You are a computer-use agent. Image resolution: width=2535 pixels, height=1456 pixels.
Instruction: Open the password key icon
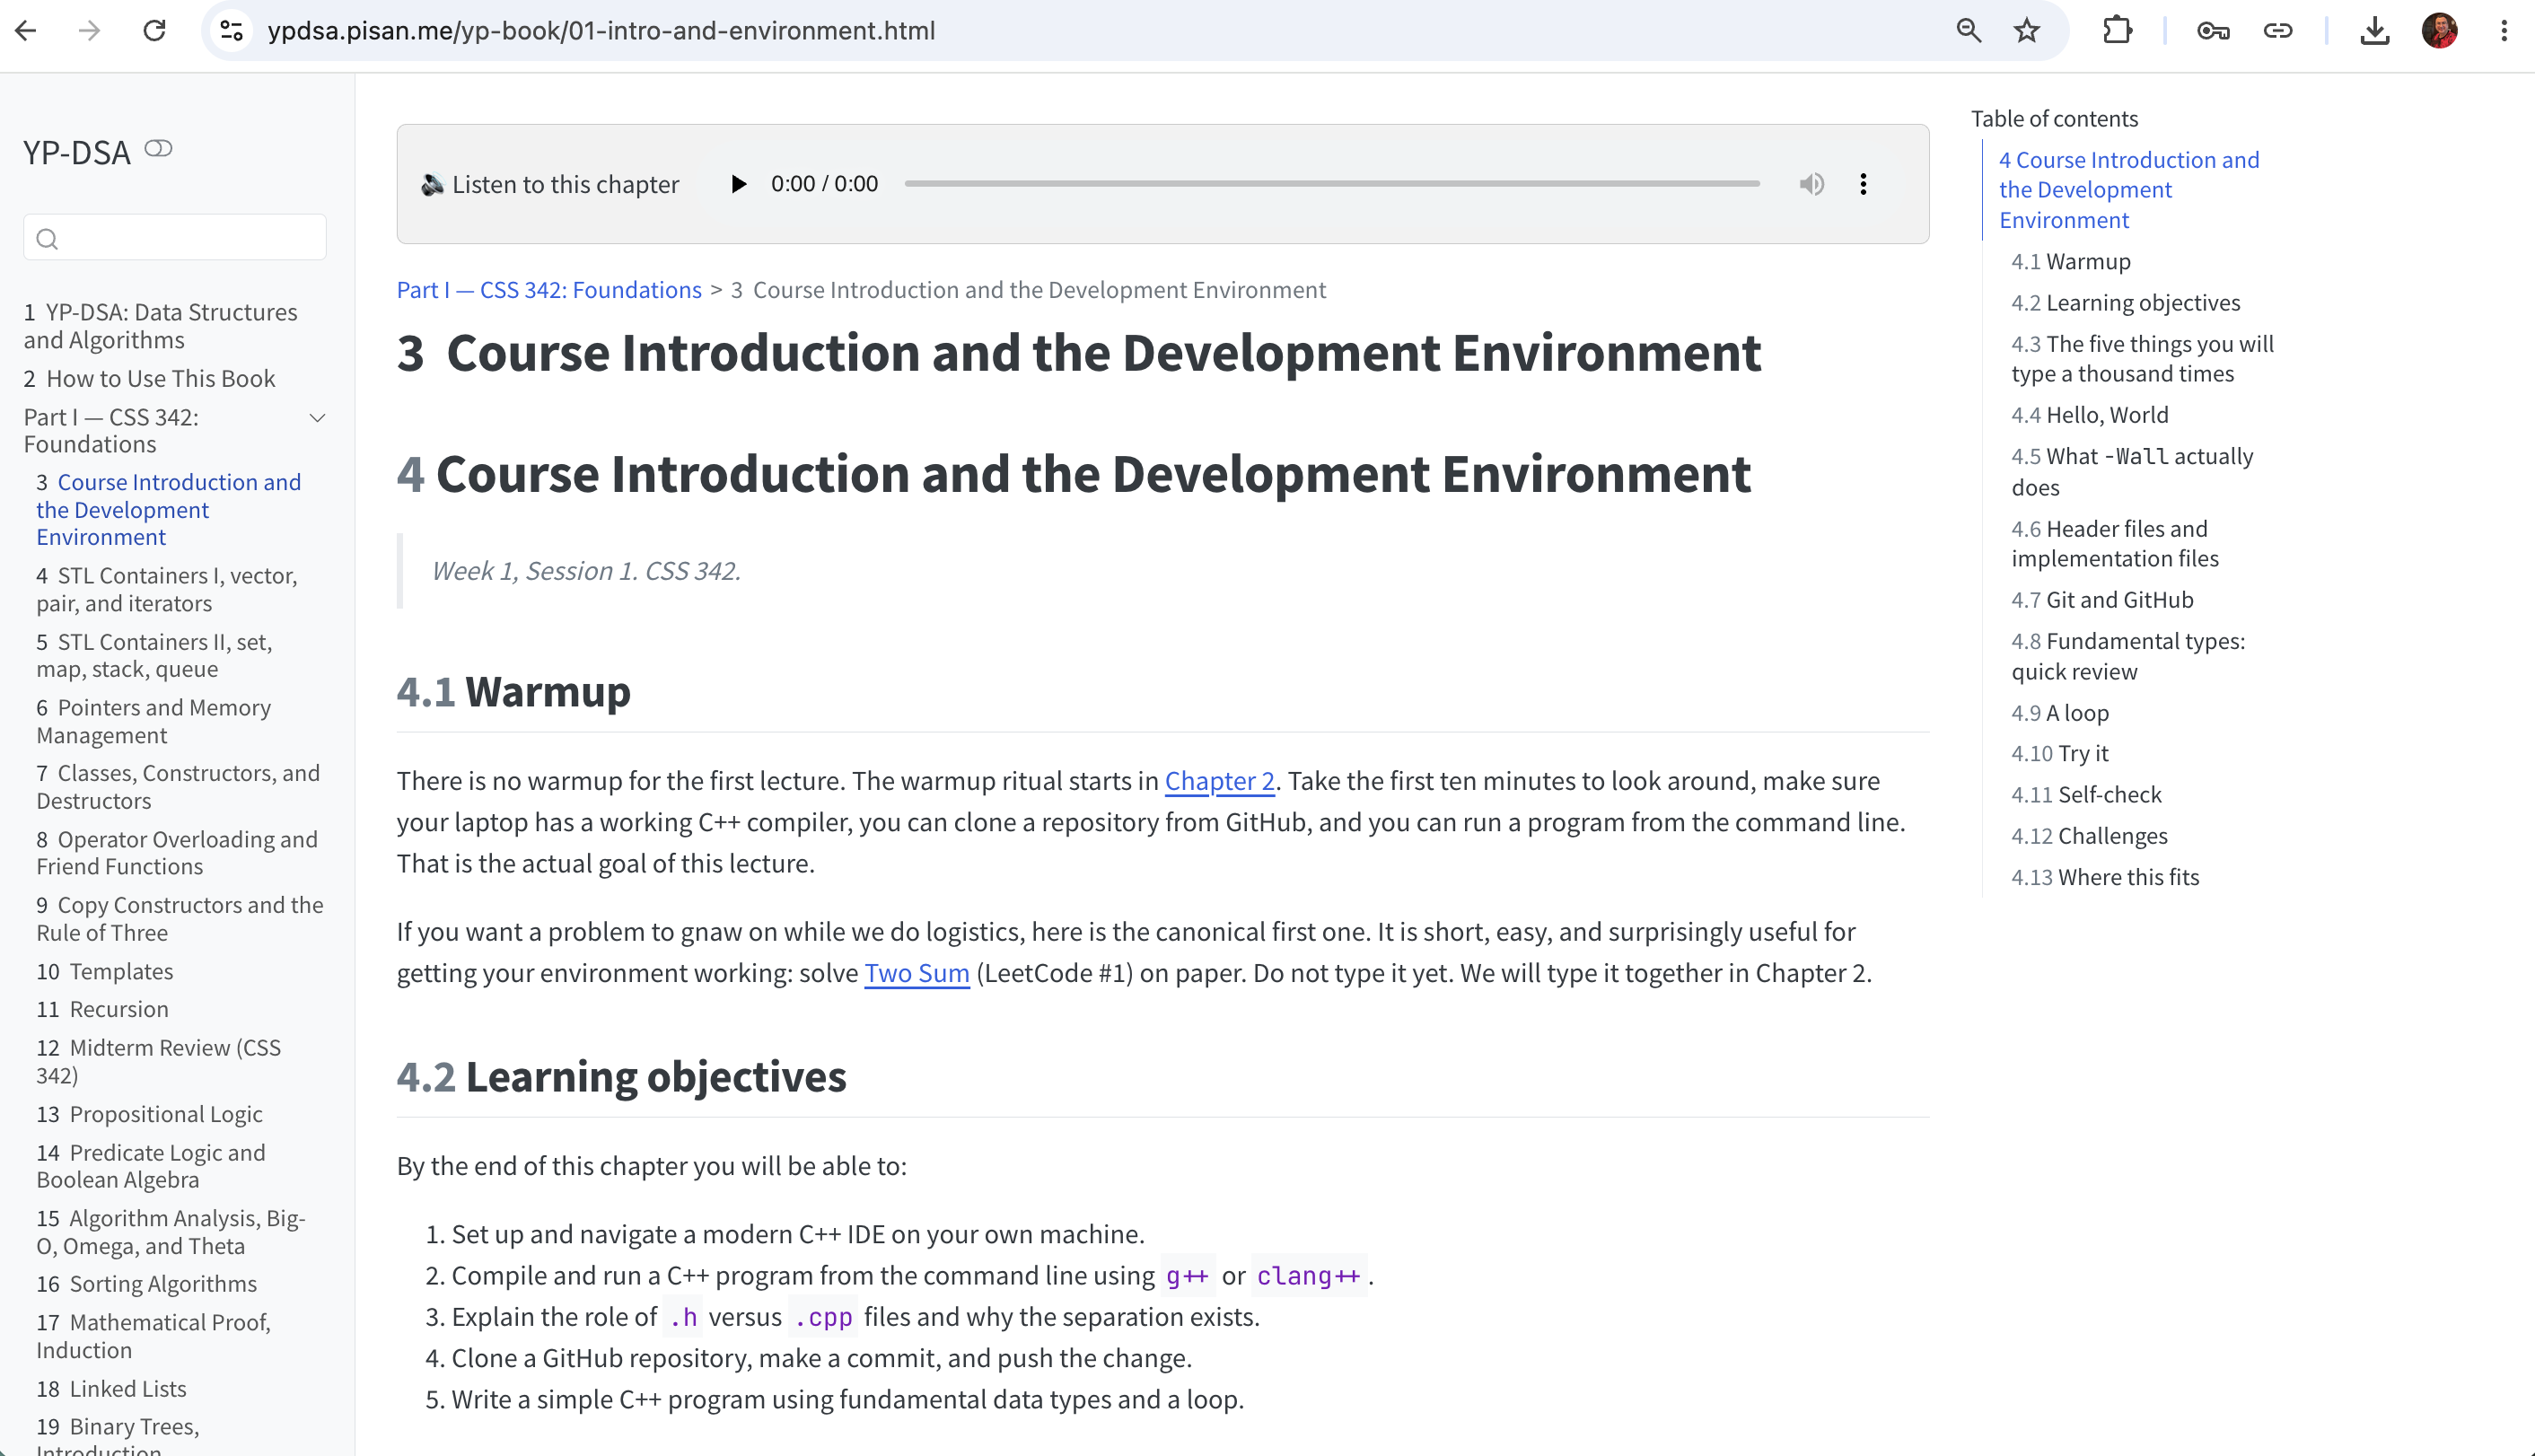[x=2213, y=30]
